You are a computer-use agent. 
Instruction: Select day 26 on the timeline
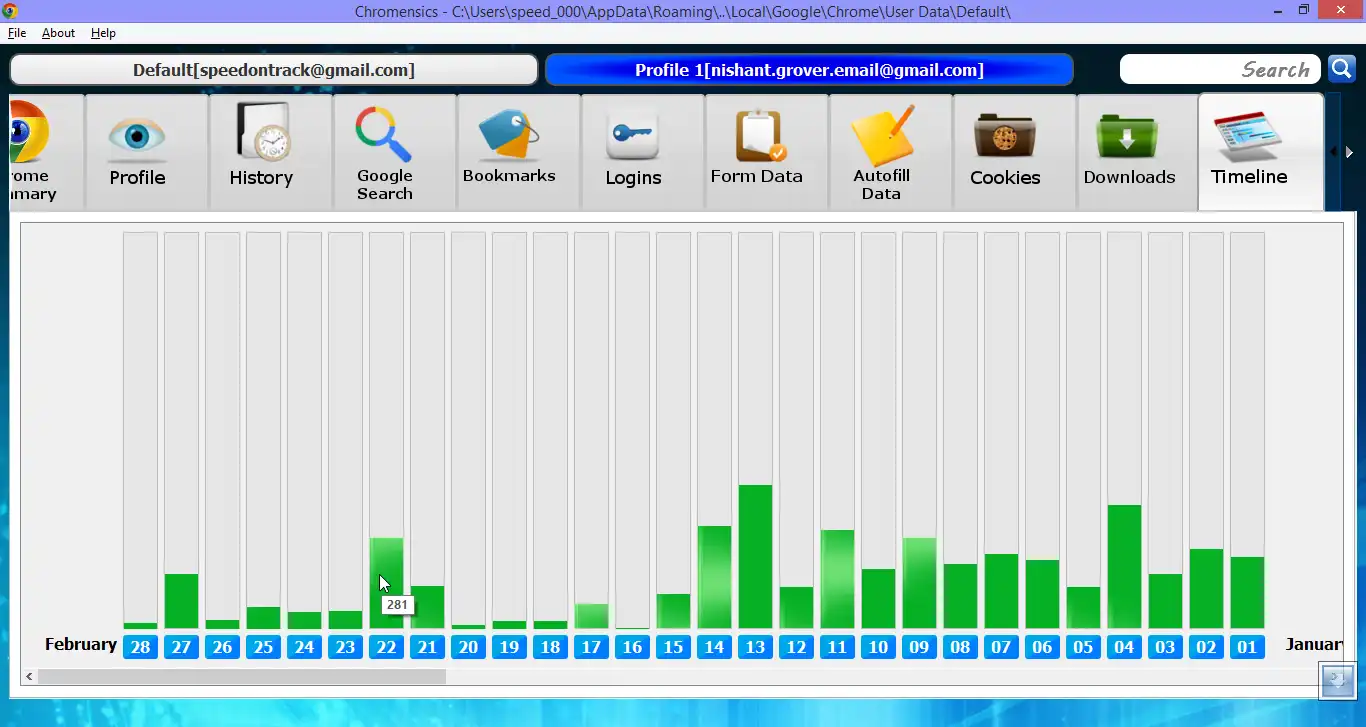click(x=222, y=647)
